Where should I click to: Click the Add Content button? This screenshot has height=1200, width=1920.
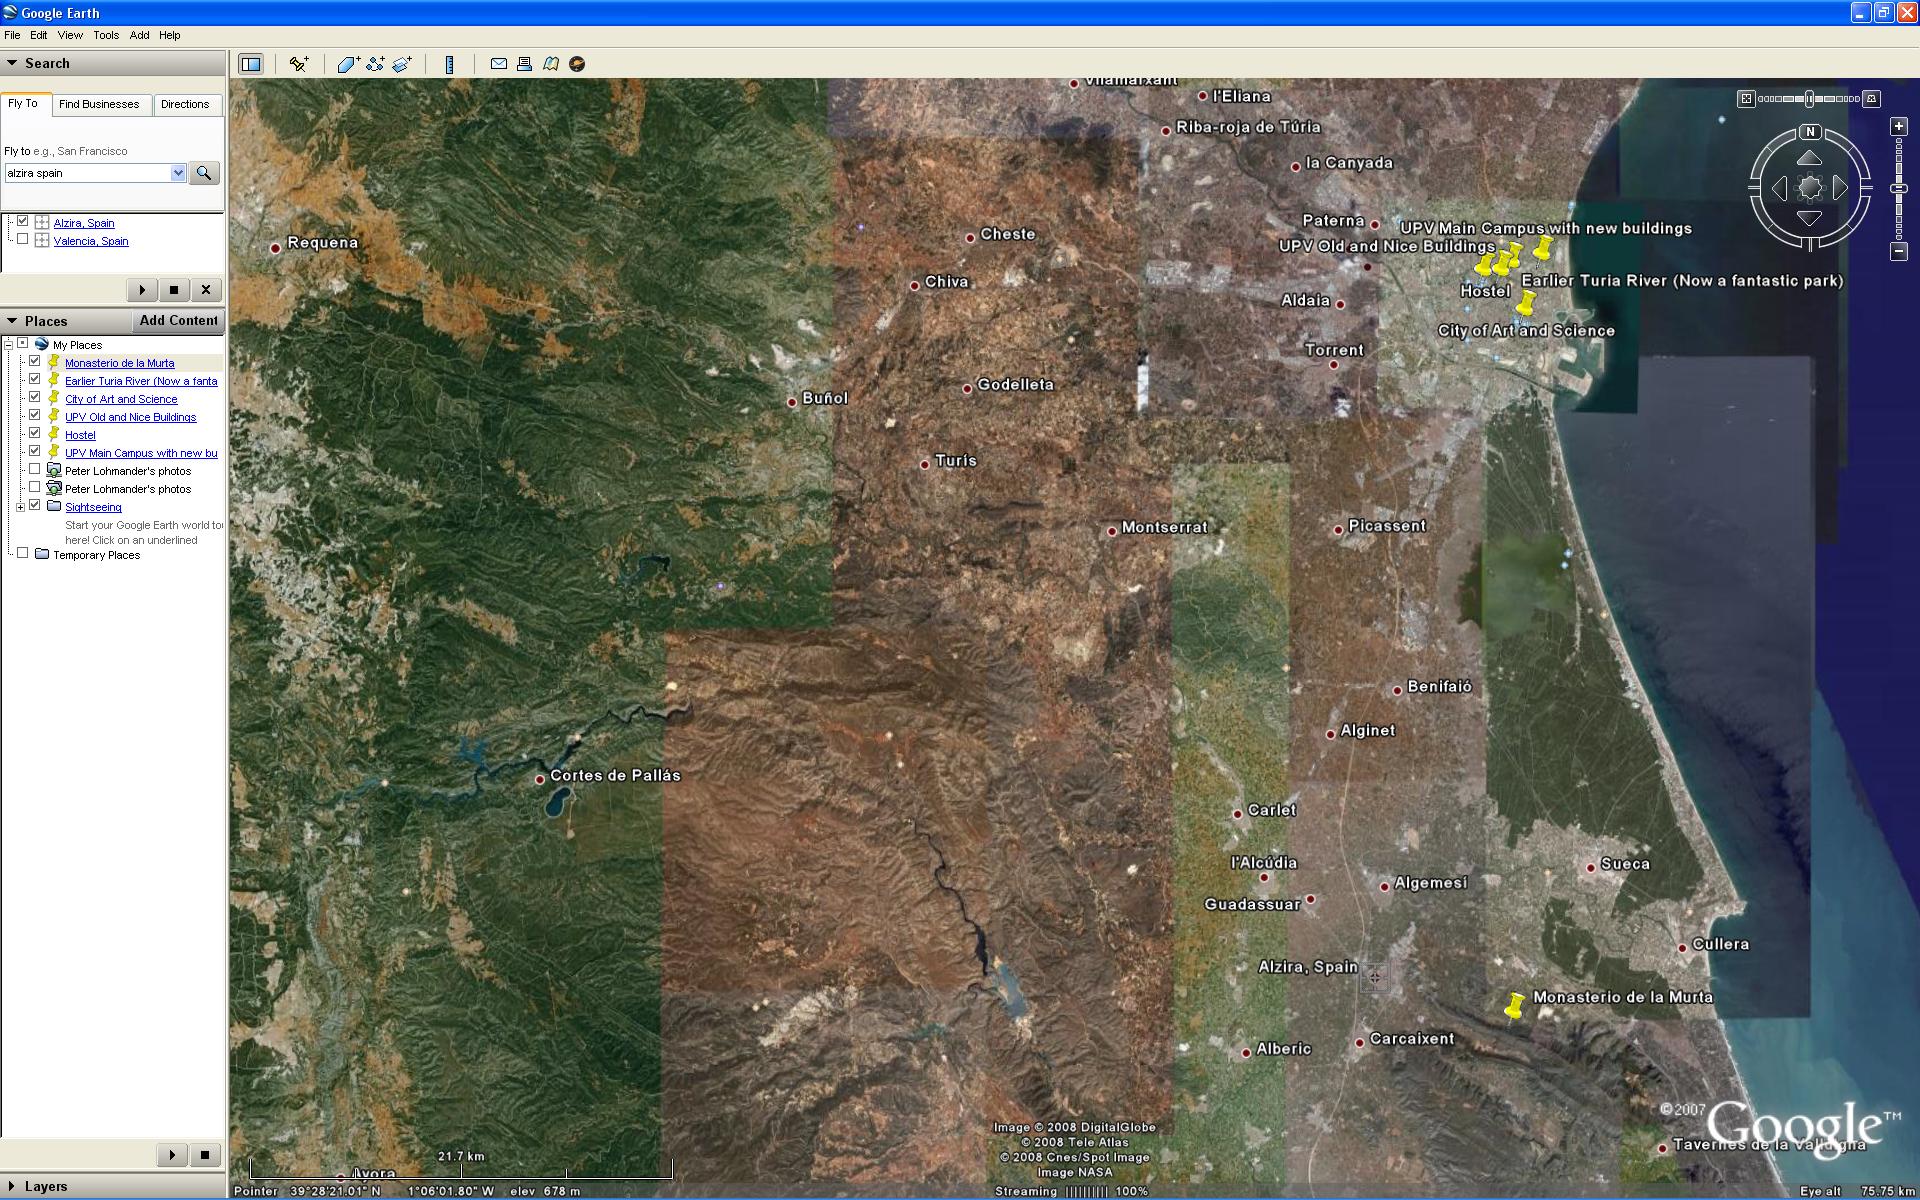click(x=178, y=321)
